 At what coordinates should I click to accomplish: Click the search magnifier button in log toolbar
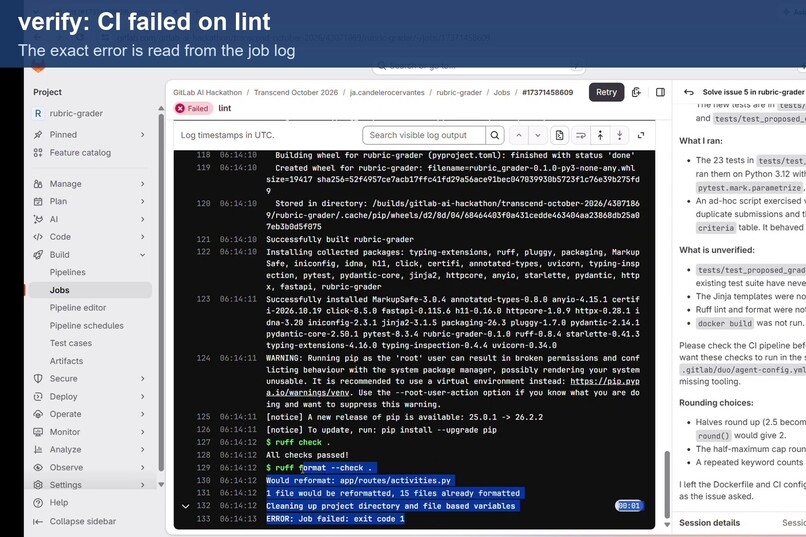pos(494,135)
